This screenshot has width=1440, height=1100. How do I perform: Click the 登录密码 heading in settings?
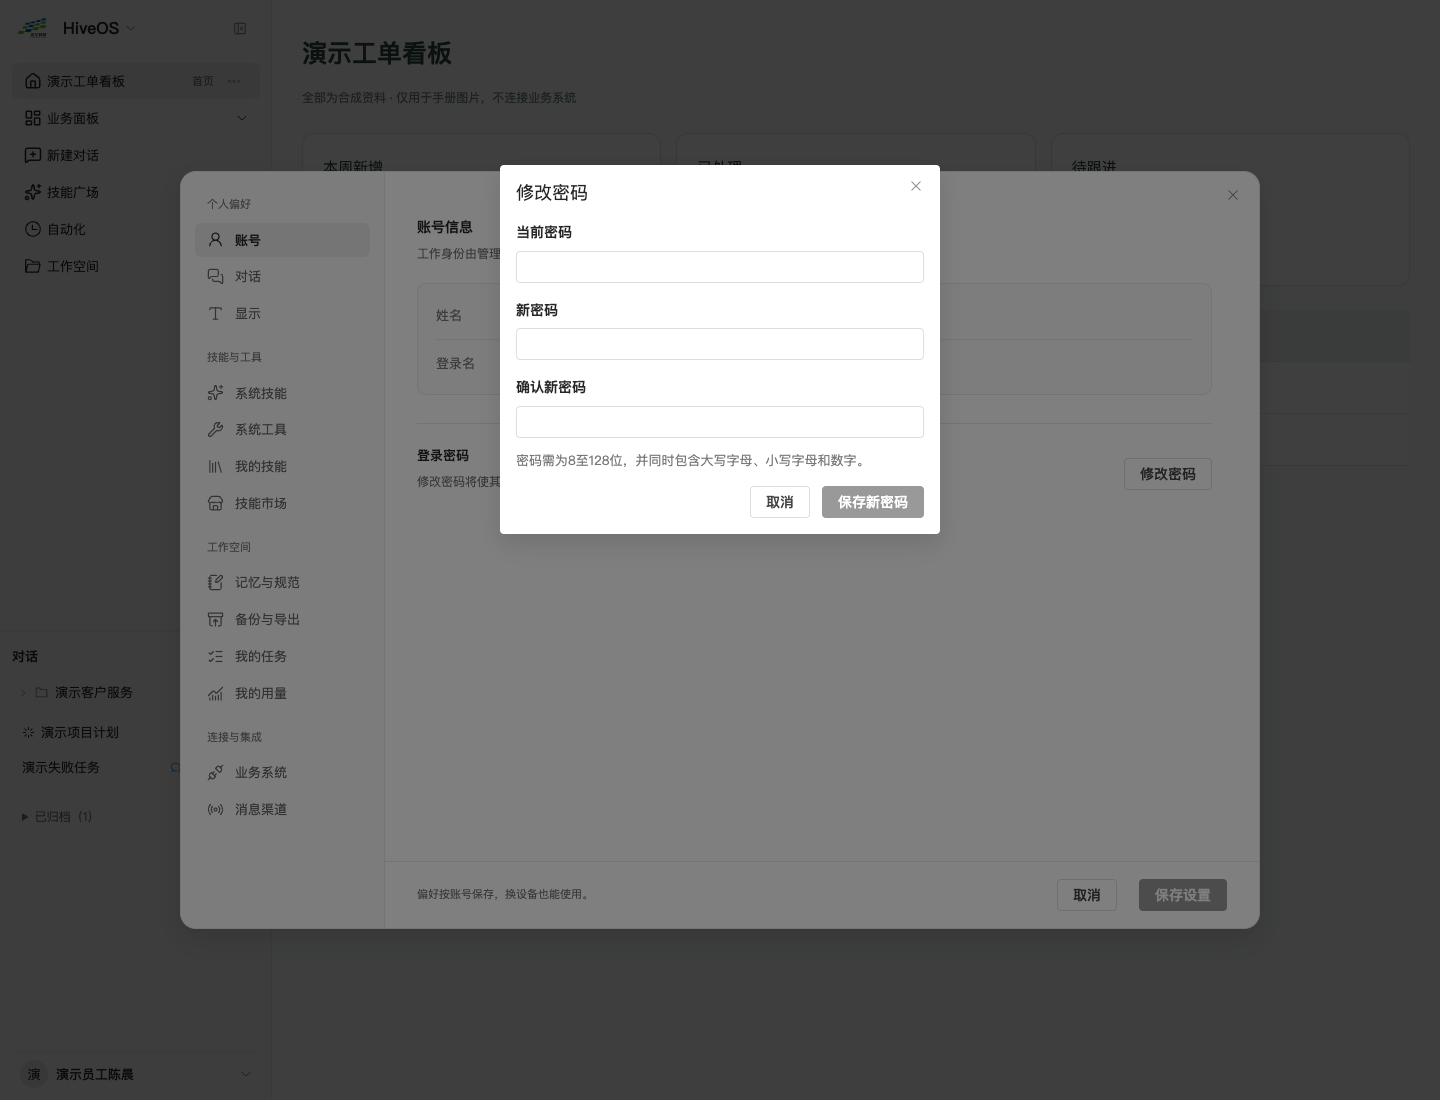click(443, 455)
